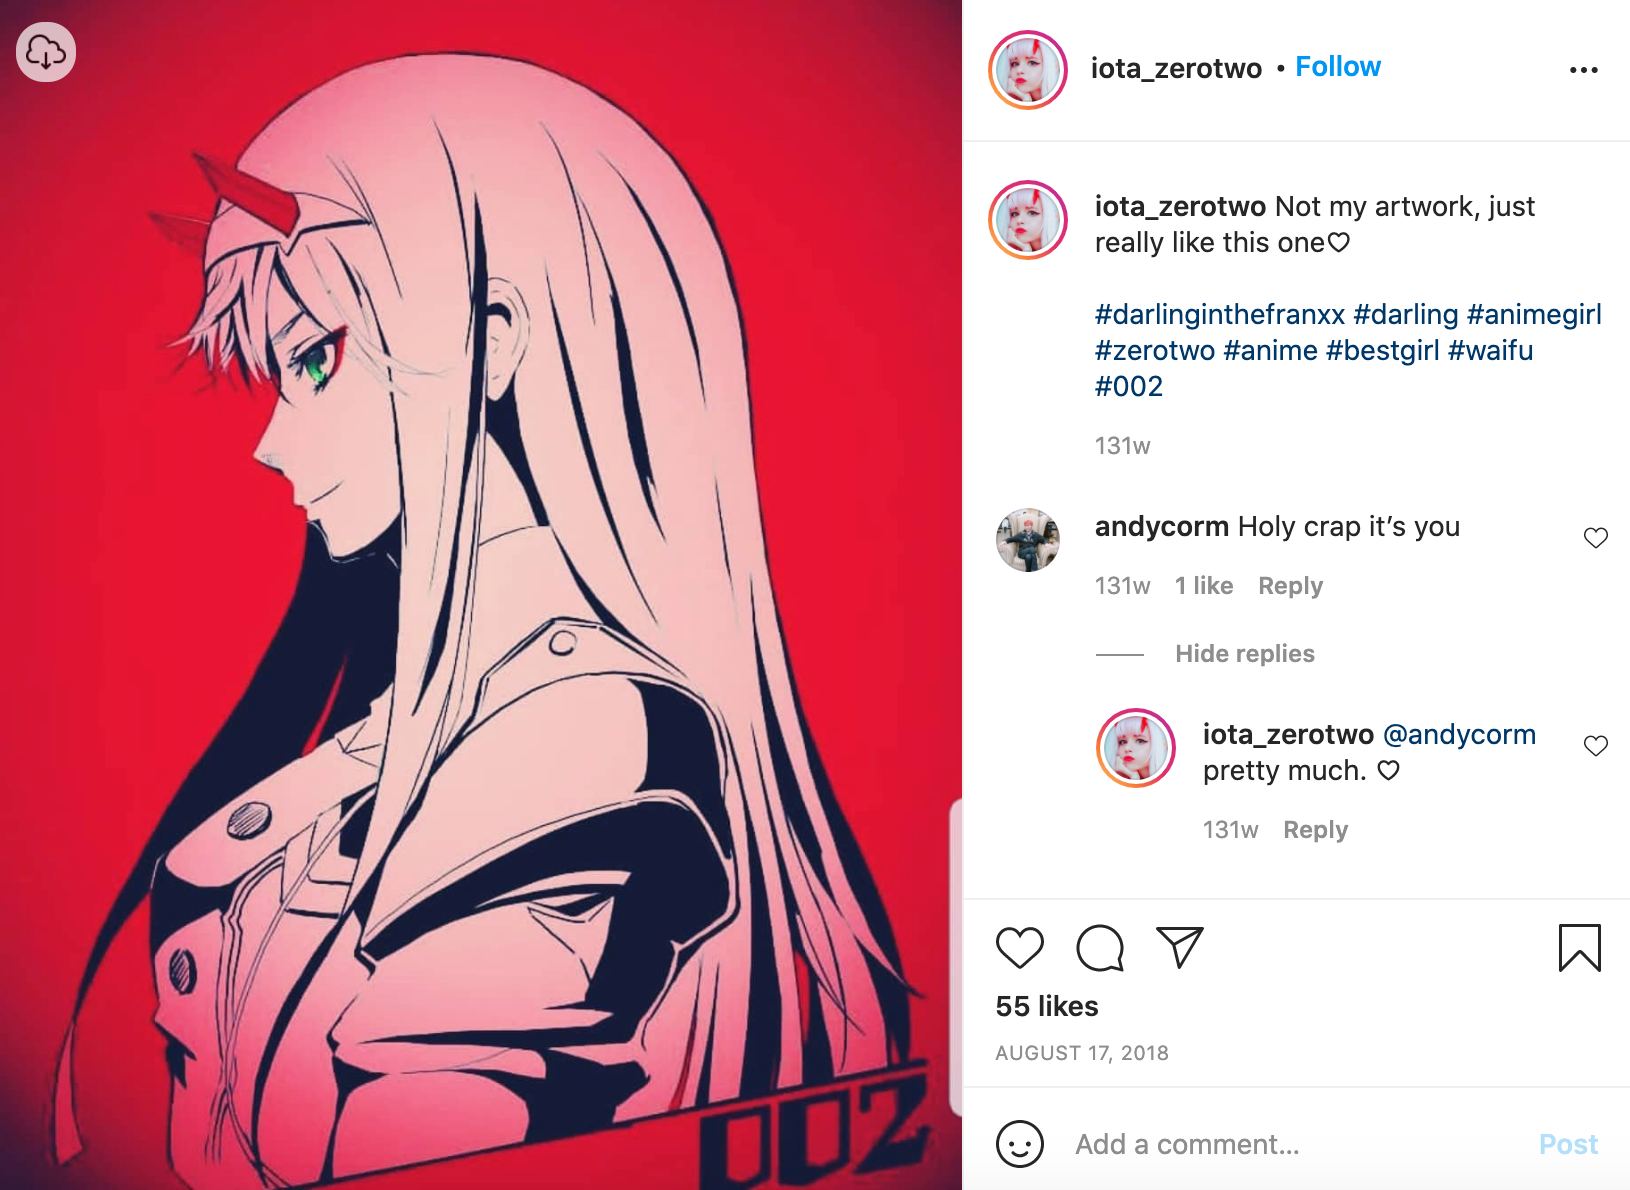Open the three-dots more options menu

click(x=1583, y=70)
